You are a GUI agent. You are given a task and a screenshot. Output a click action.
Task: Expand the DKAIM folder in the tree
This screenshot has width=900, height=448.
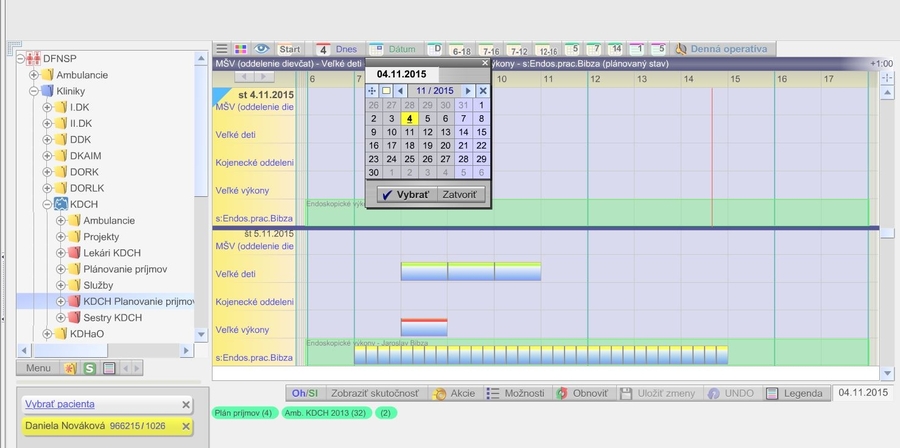coord(47,156)
